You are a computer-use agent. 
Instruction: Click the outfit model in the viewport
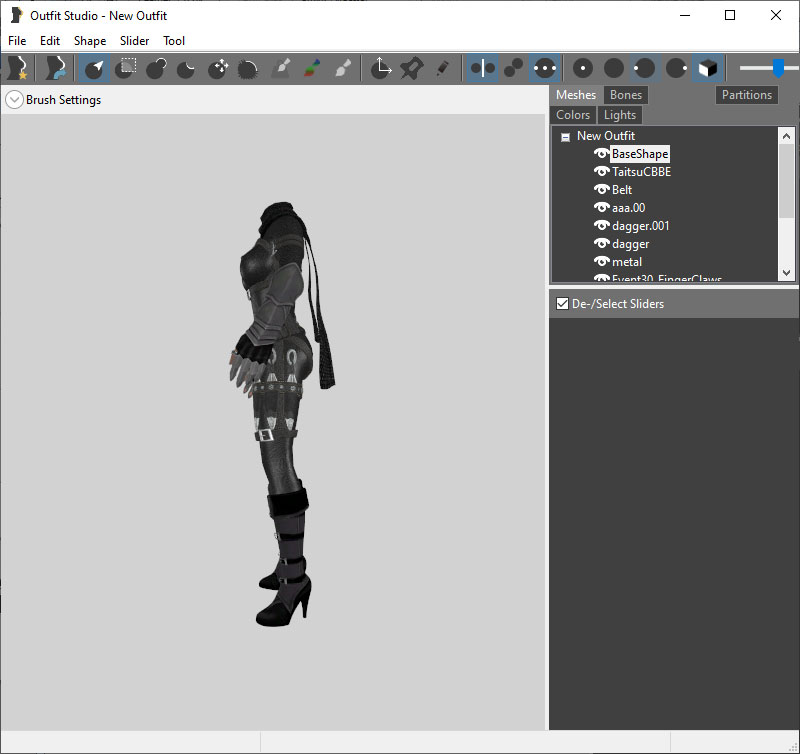[281, 413]
